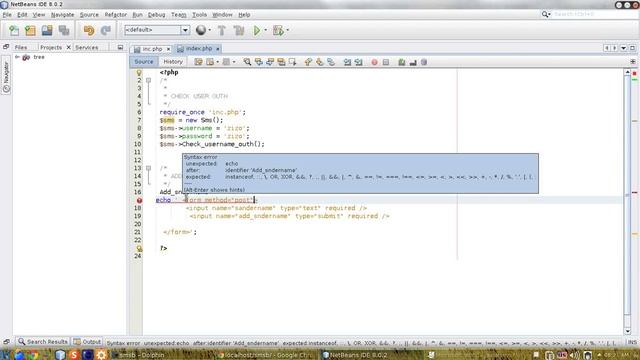640x360 pixels.
Task: Close the Projects panel tab
Action: pos(69,47)
